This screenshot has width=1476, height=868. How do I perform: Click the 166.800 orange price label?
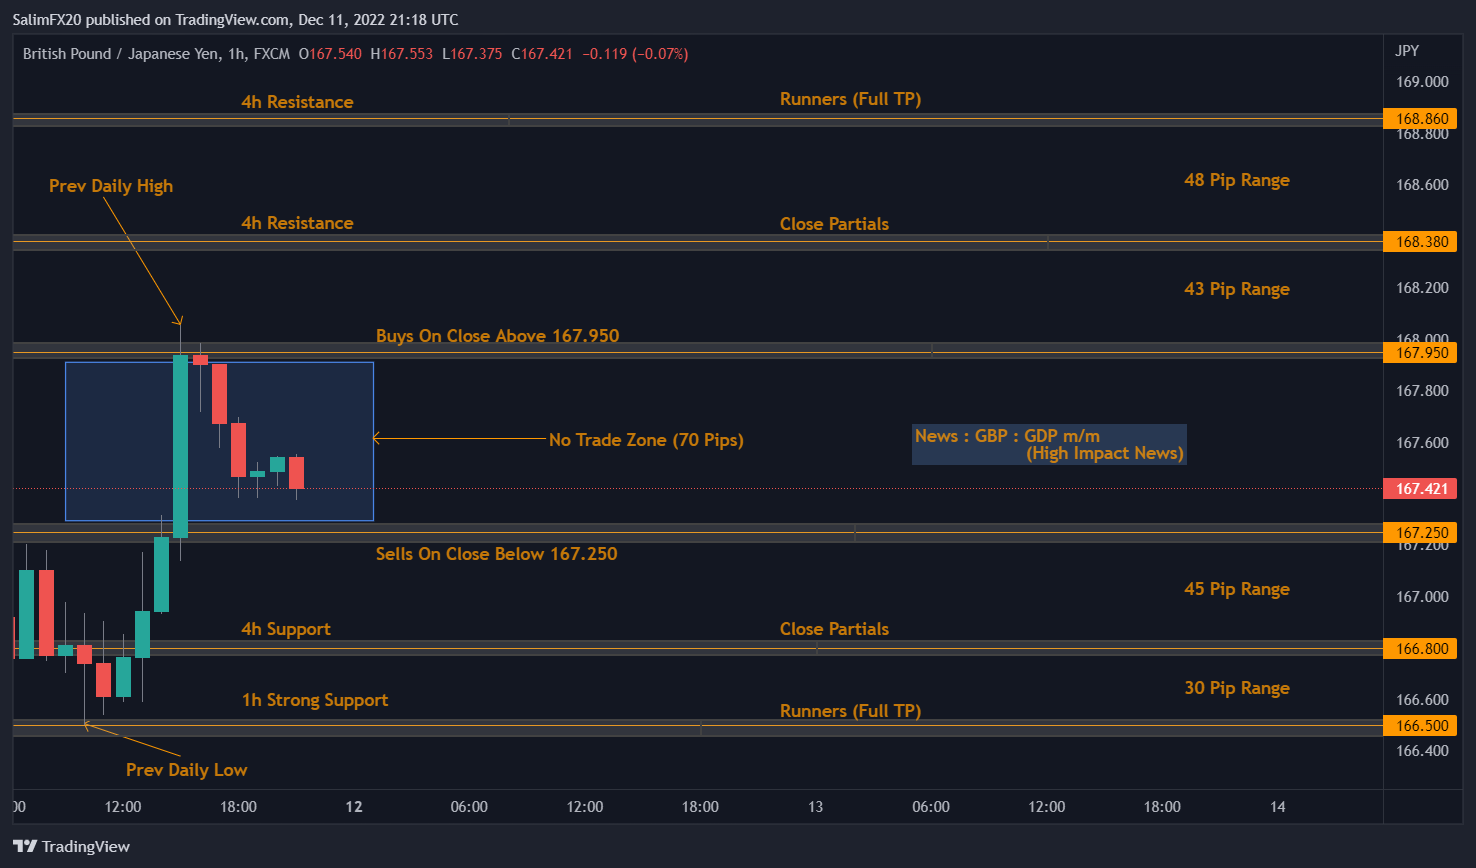coord(1421,649)
